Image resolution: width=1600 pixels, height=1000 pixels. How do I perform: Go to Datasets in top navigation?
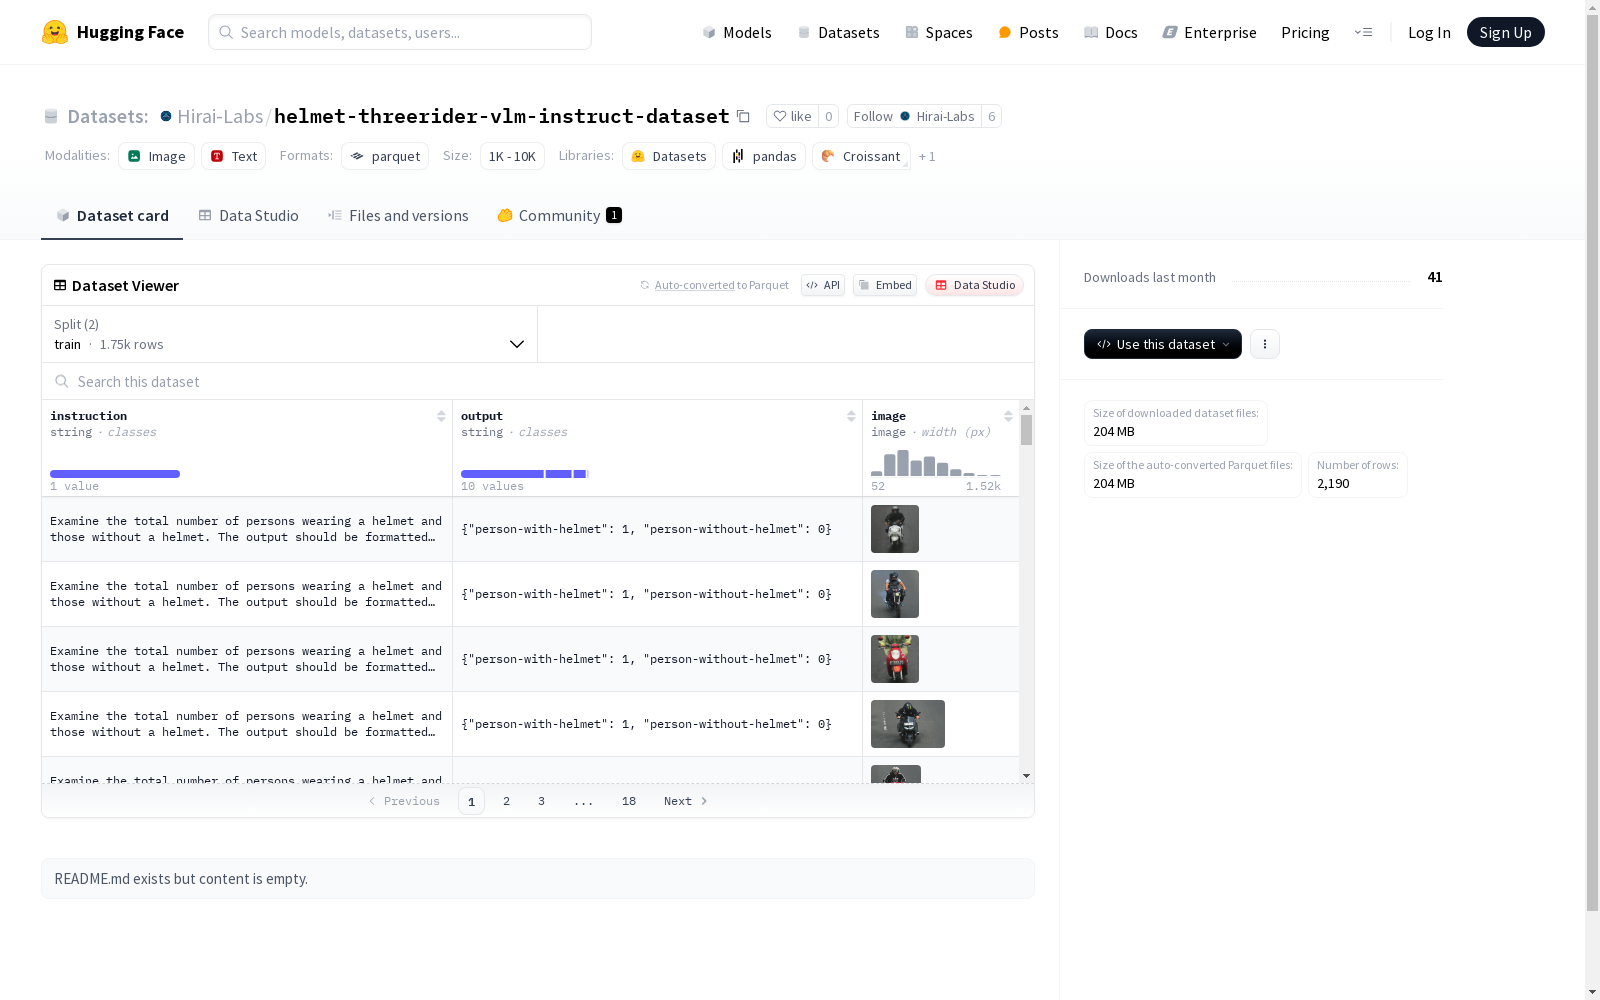click(x=838, y=32)
